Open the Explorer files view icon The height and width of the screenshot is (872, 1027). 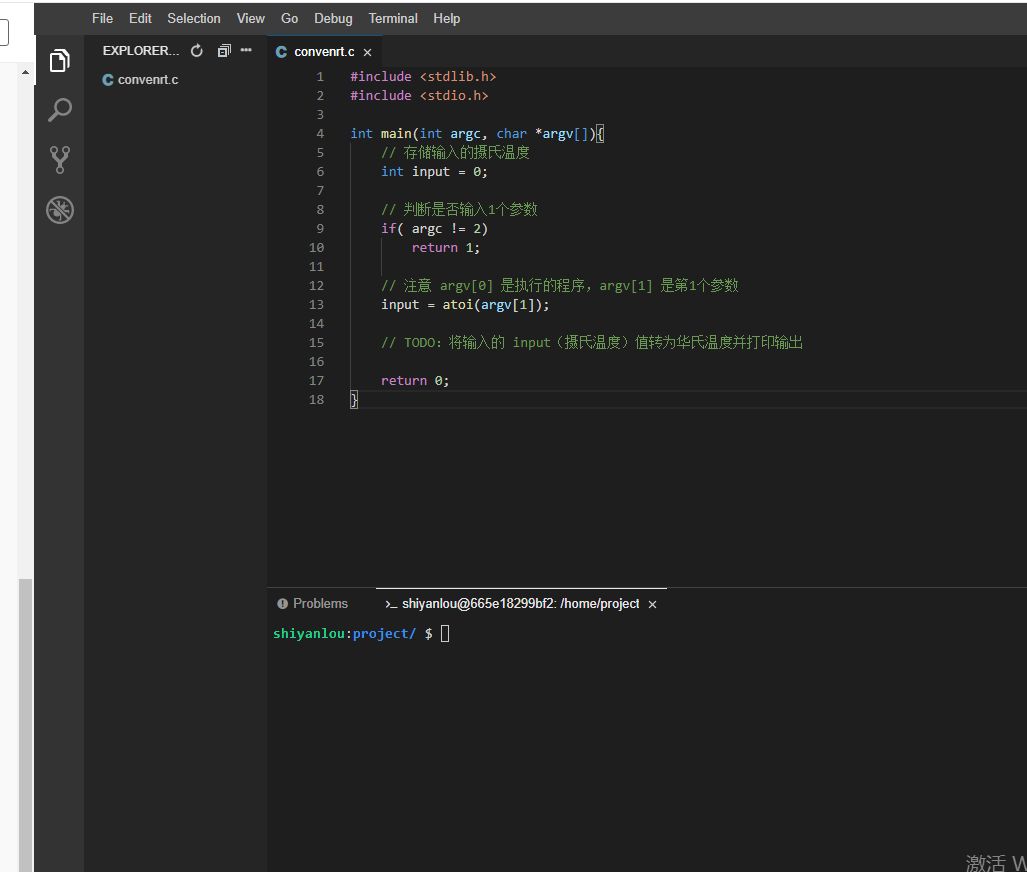pos(60,60)
